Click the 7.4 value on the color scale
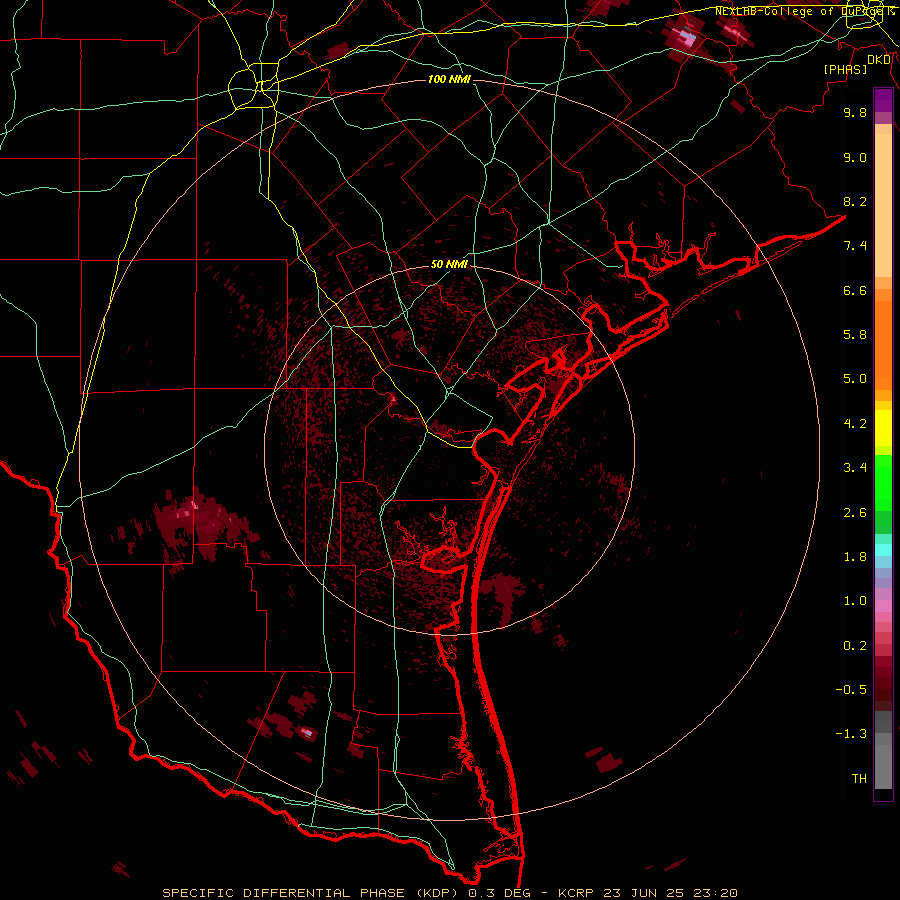The width and height of the screenshot is (900, 900). tap(855, 246)
